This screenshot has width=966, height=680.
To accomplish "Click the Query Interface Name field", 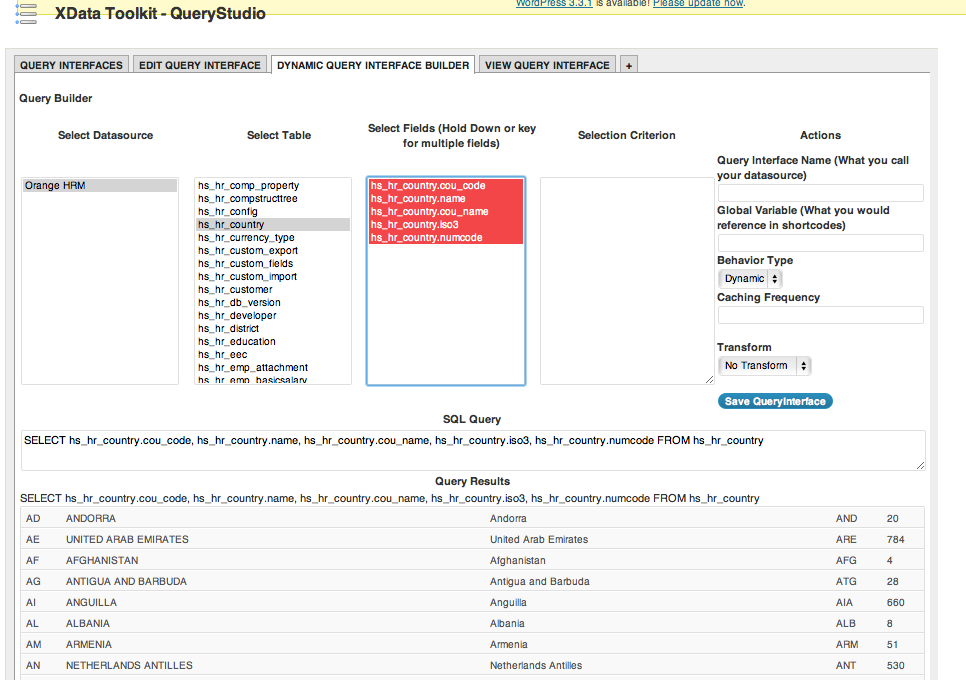I will click(x=821, y=193).
